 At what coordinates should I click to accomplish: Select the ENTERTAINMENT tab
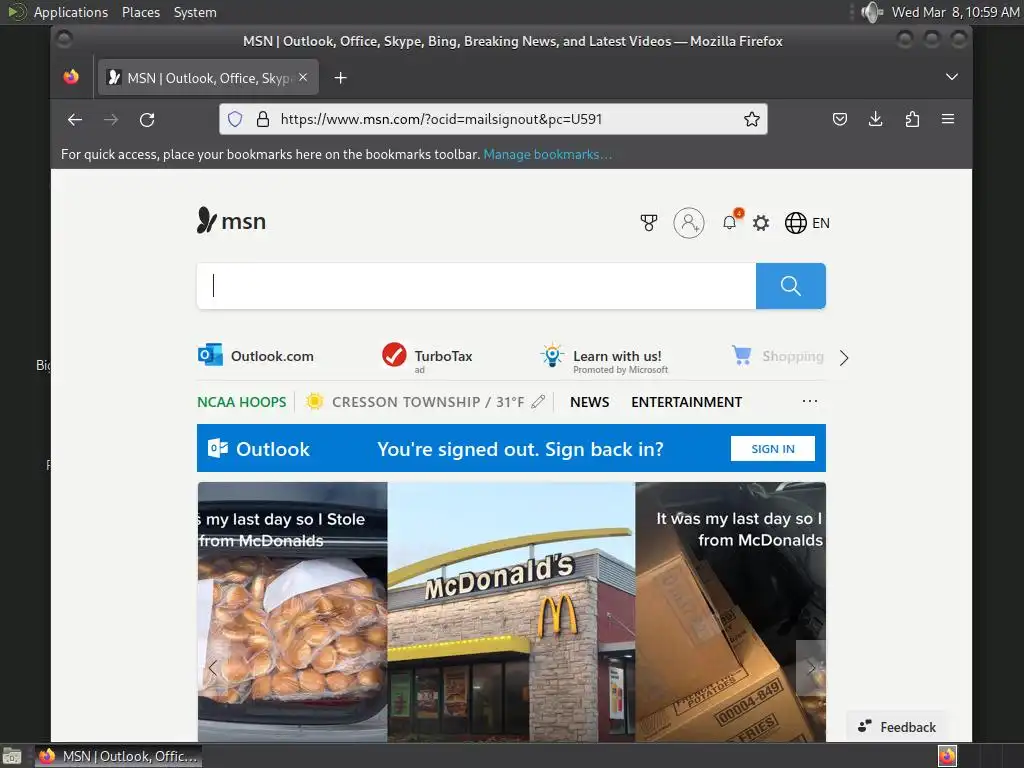pos(686,402)
